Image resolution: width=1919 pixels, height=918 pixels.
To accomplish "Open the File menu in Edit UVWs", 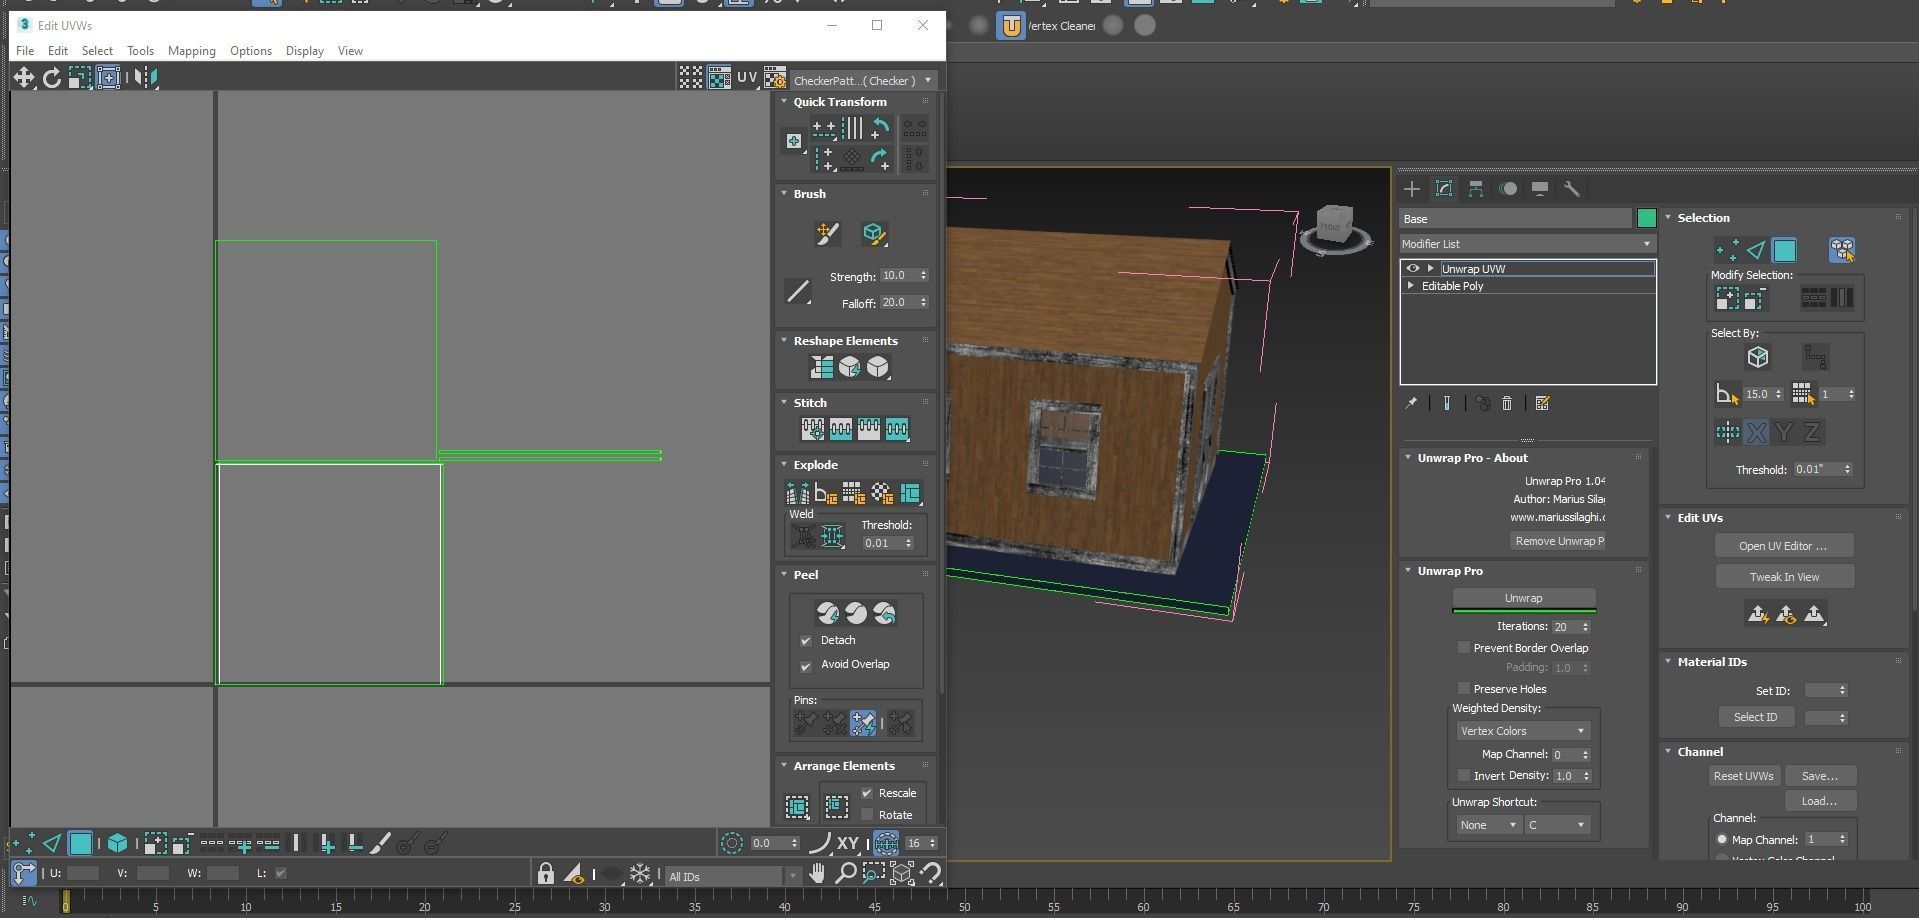I will (25, 51).
